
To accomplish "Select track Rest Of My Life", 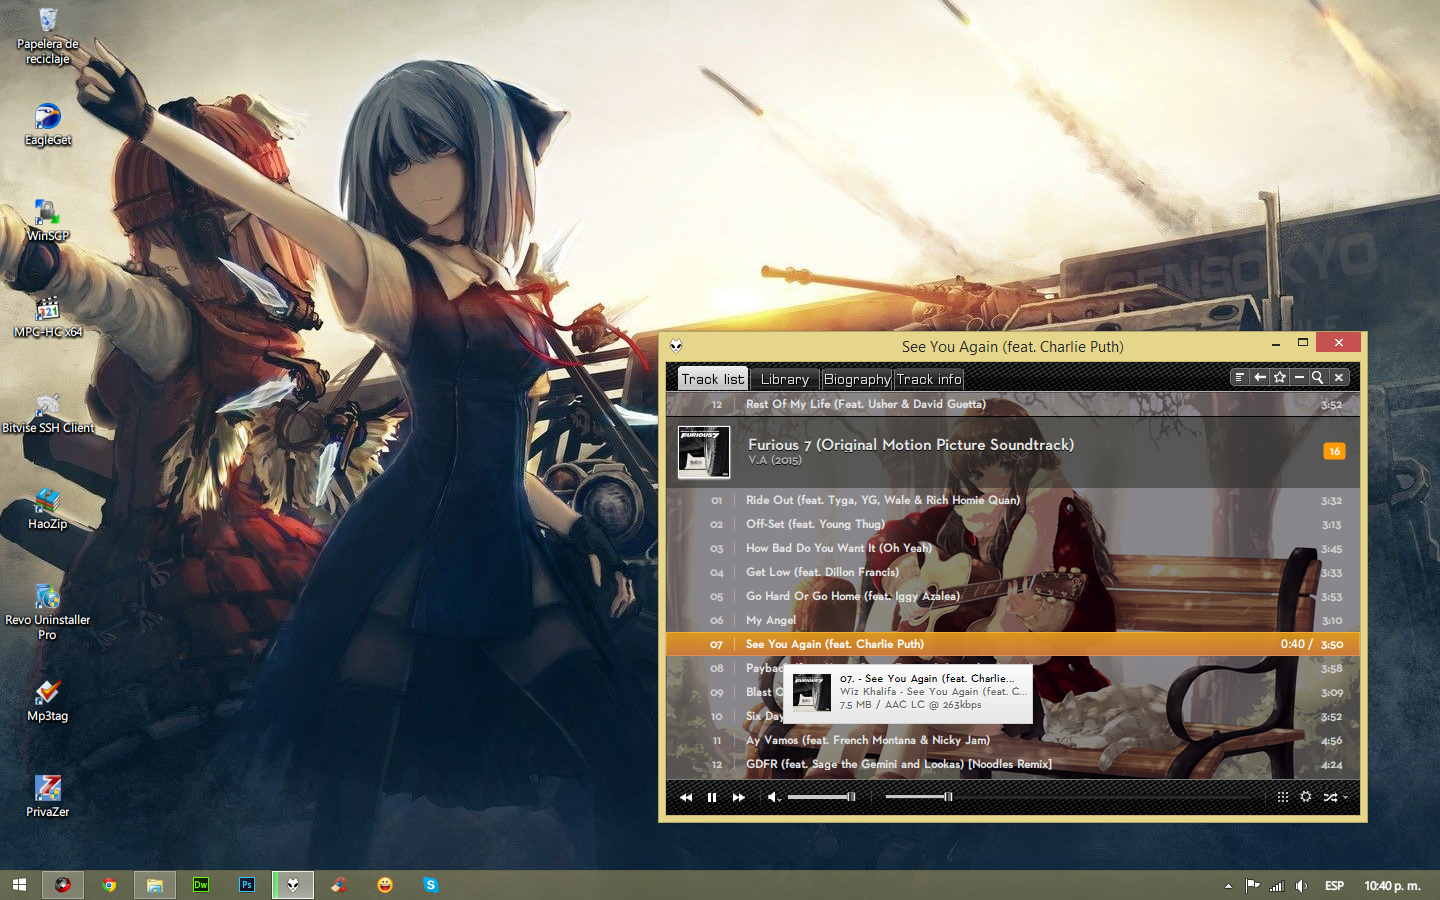I will point(1012,404).
